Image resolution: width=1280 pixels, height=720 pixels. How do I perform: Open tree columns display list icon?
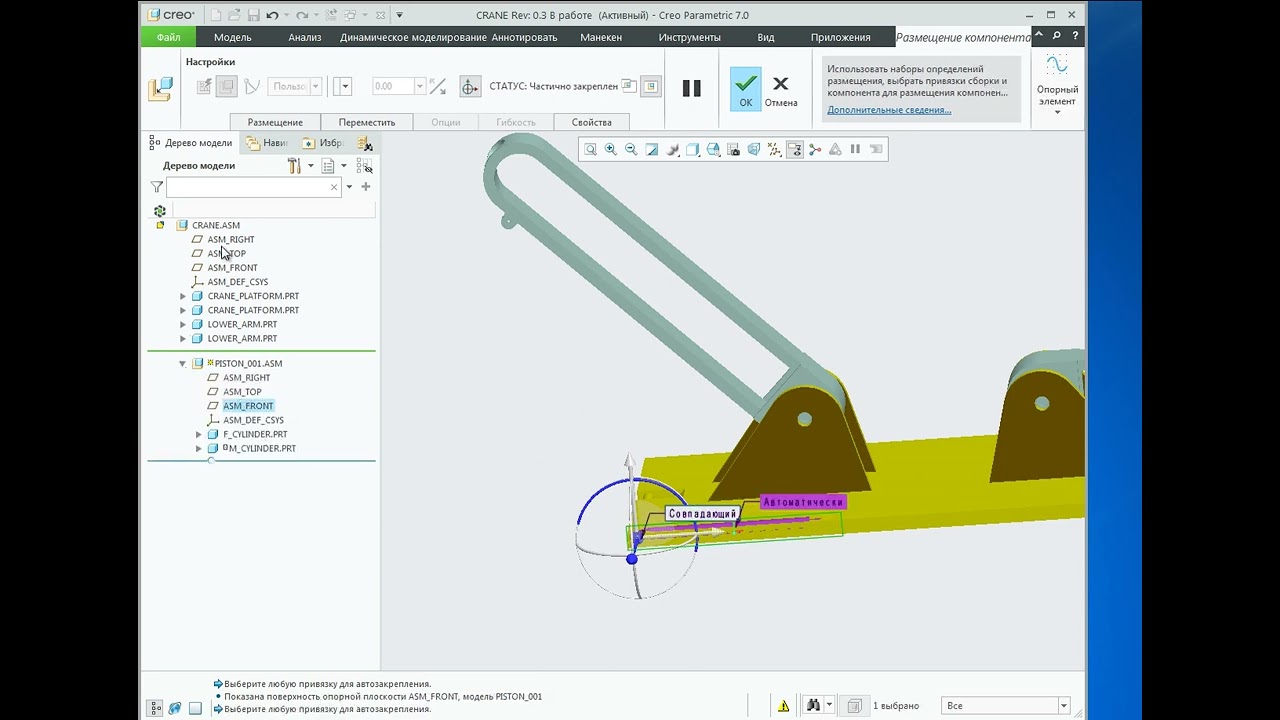(328, 165)
